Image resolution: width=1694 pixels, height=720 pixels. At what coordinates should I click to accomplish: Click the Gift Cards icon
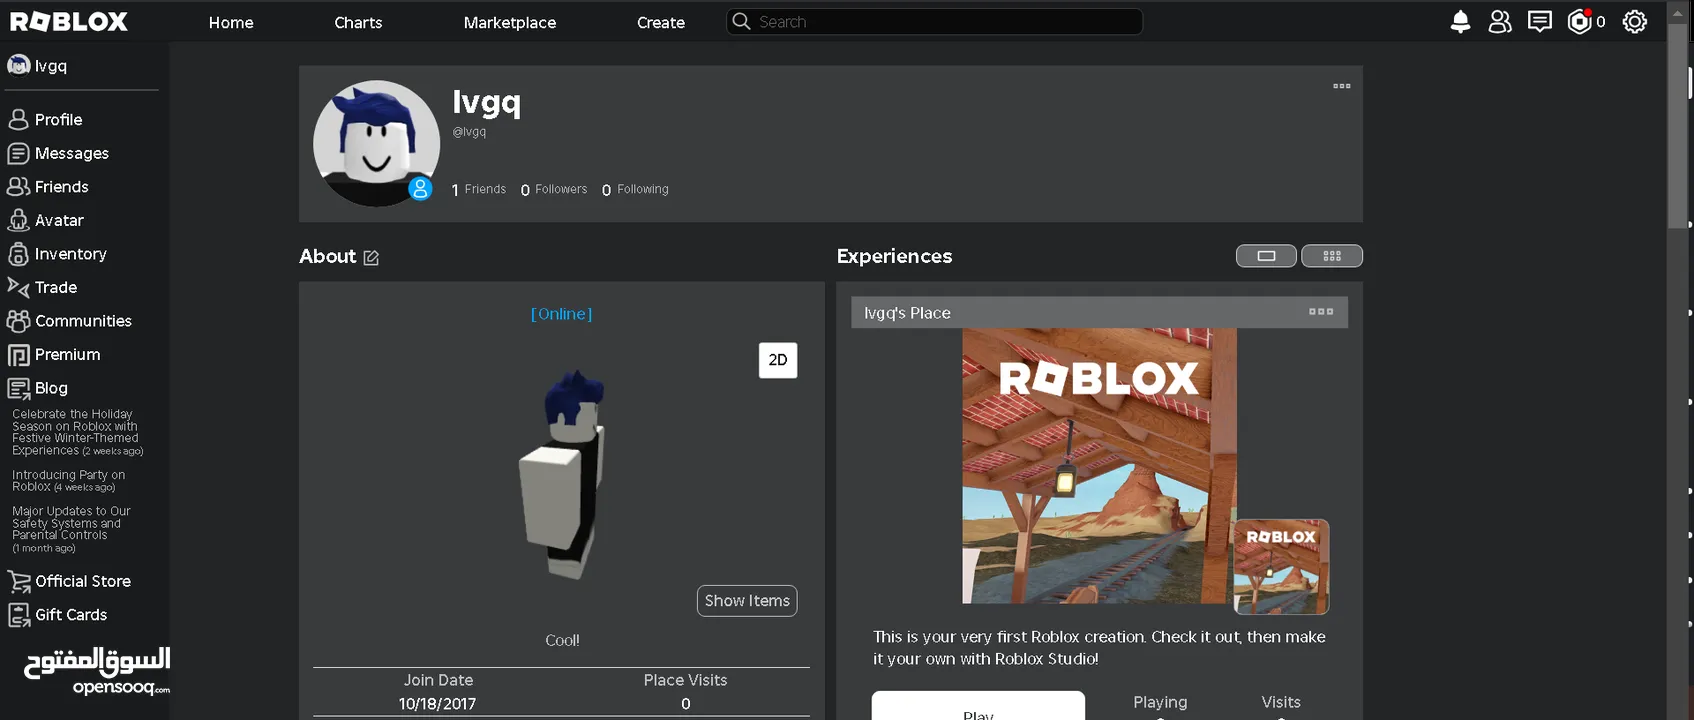coord(18,615)
